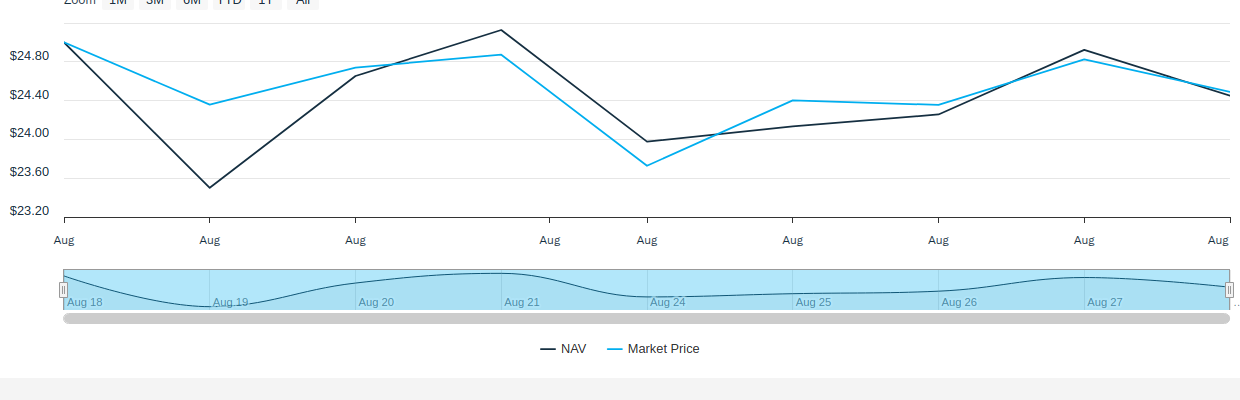This screenshot has width=1240, height=400.
Task: Select the 1M zoom range button
Action: [117, 3]
